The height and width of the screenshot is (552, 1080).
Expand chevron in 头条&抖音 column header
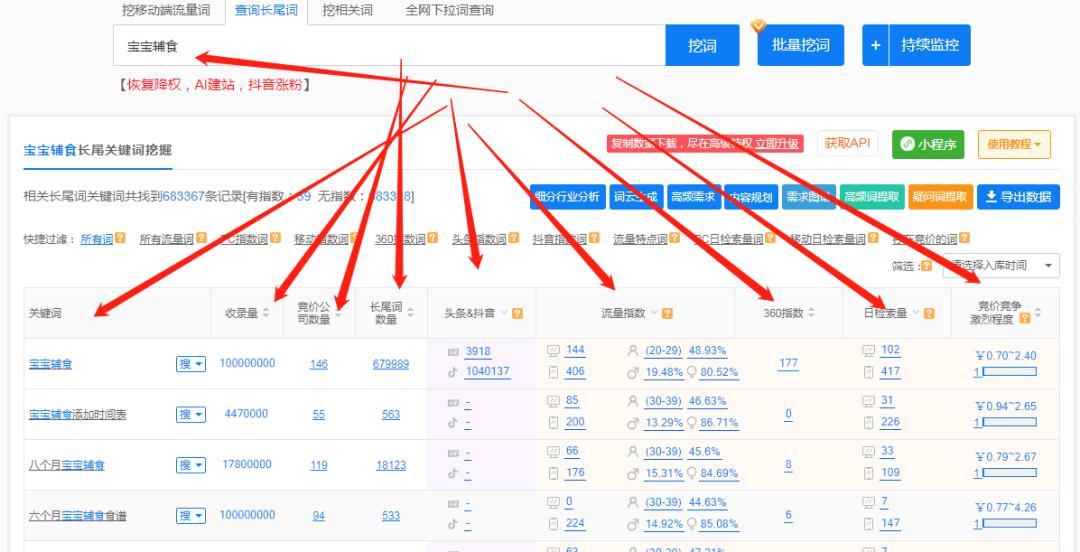click(504, 313)
